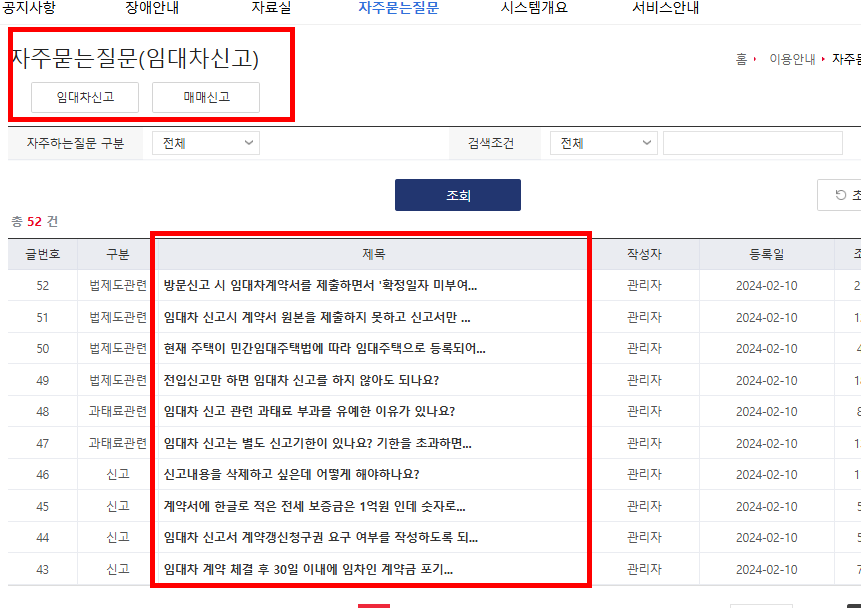Open the 검색조건 dropdown next to search field
861x608 pixels.
[x=603, y=142]
